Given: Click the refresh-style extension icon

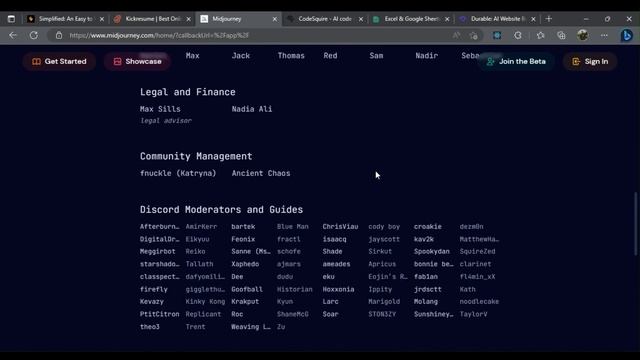Looking at the screenshot, I should (x=518, y=36).
